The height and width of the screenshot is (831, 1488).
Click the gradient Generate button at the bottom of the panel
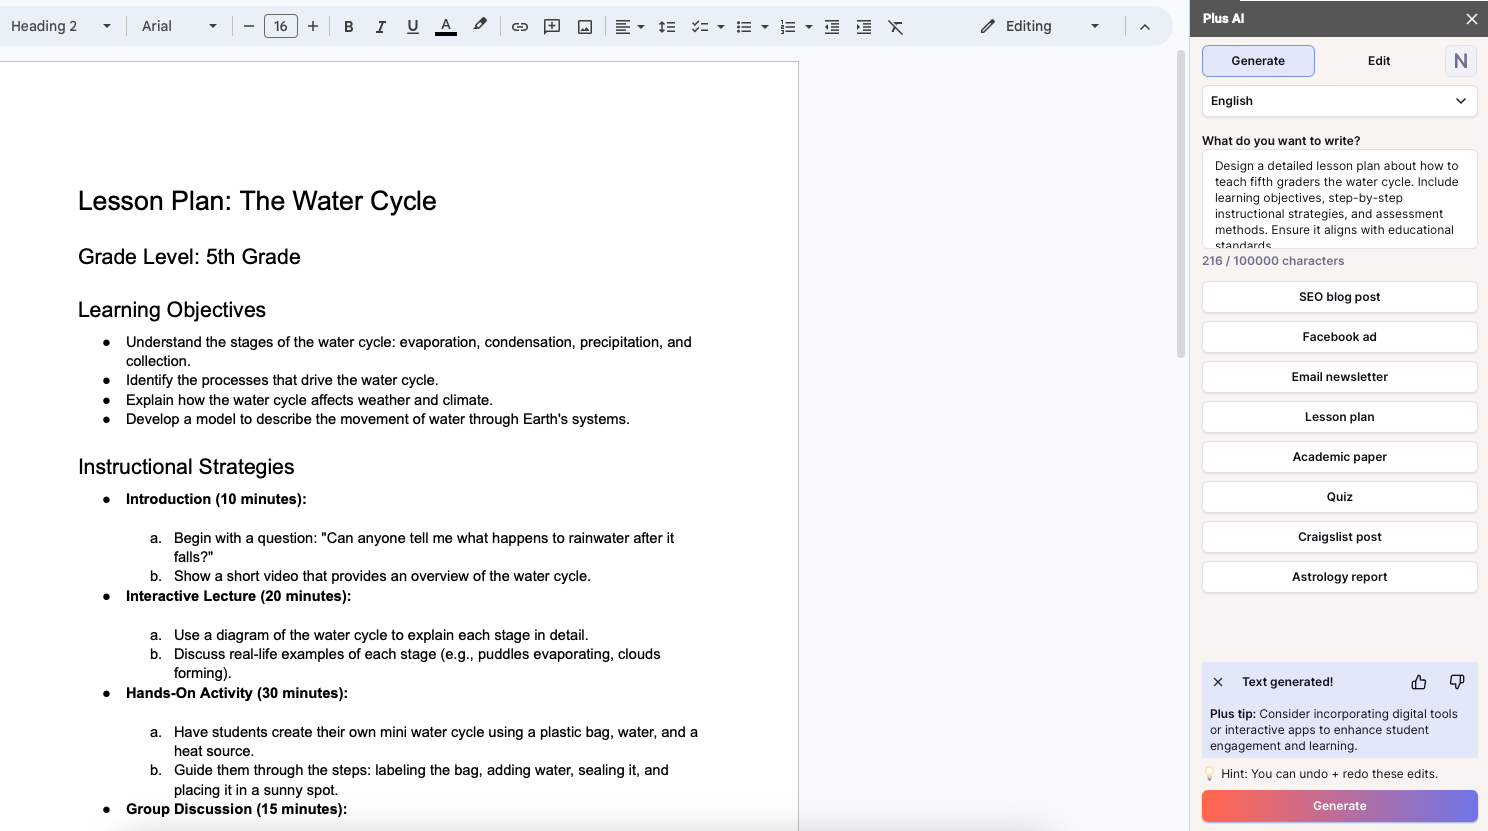[x=1339, y=806]
